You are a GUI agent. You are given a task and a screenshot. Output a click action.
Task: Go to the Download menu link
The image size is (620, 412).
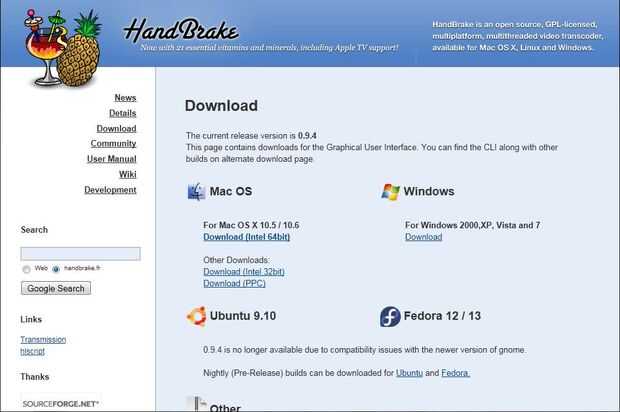point(116,129)
